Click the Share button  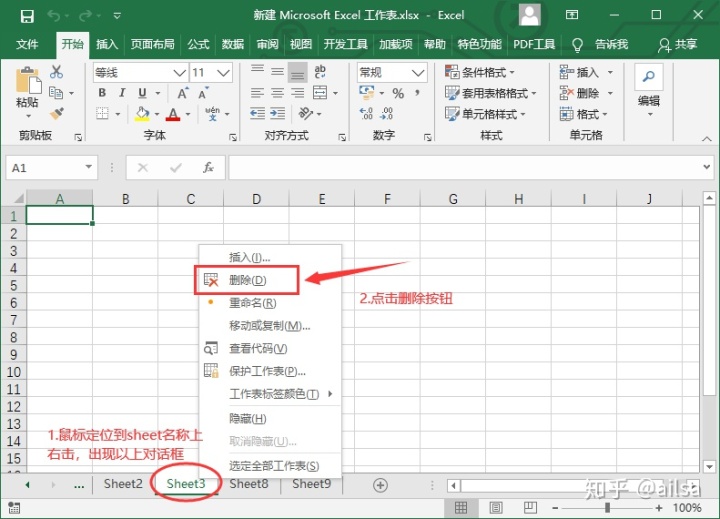(x=678, y=45)
